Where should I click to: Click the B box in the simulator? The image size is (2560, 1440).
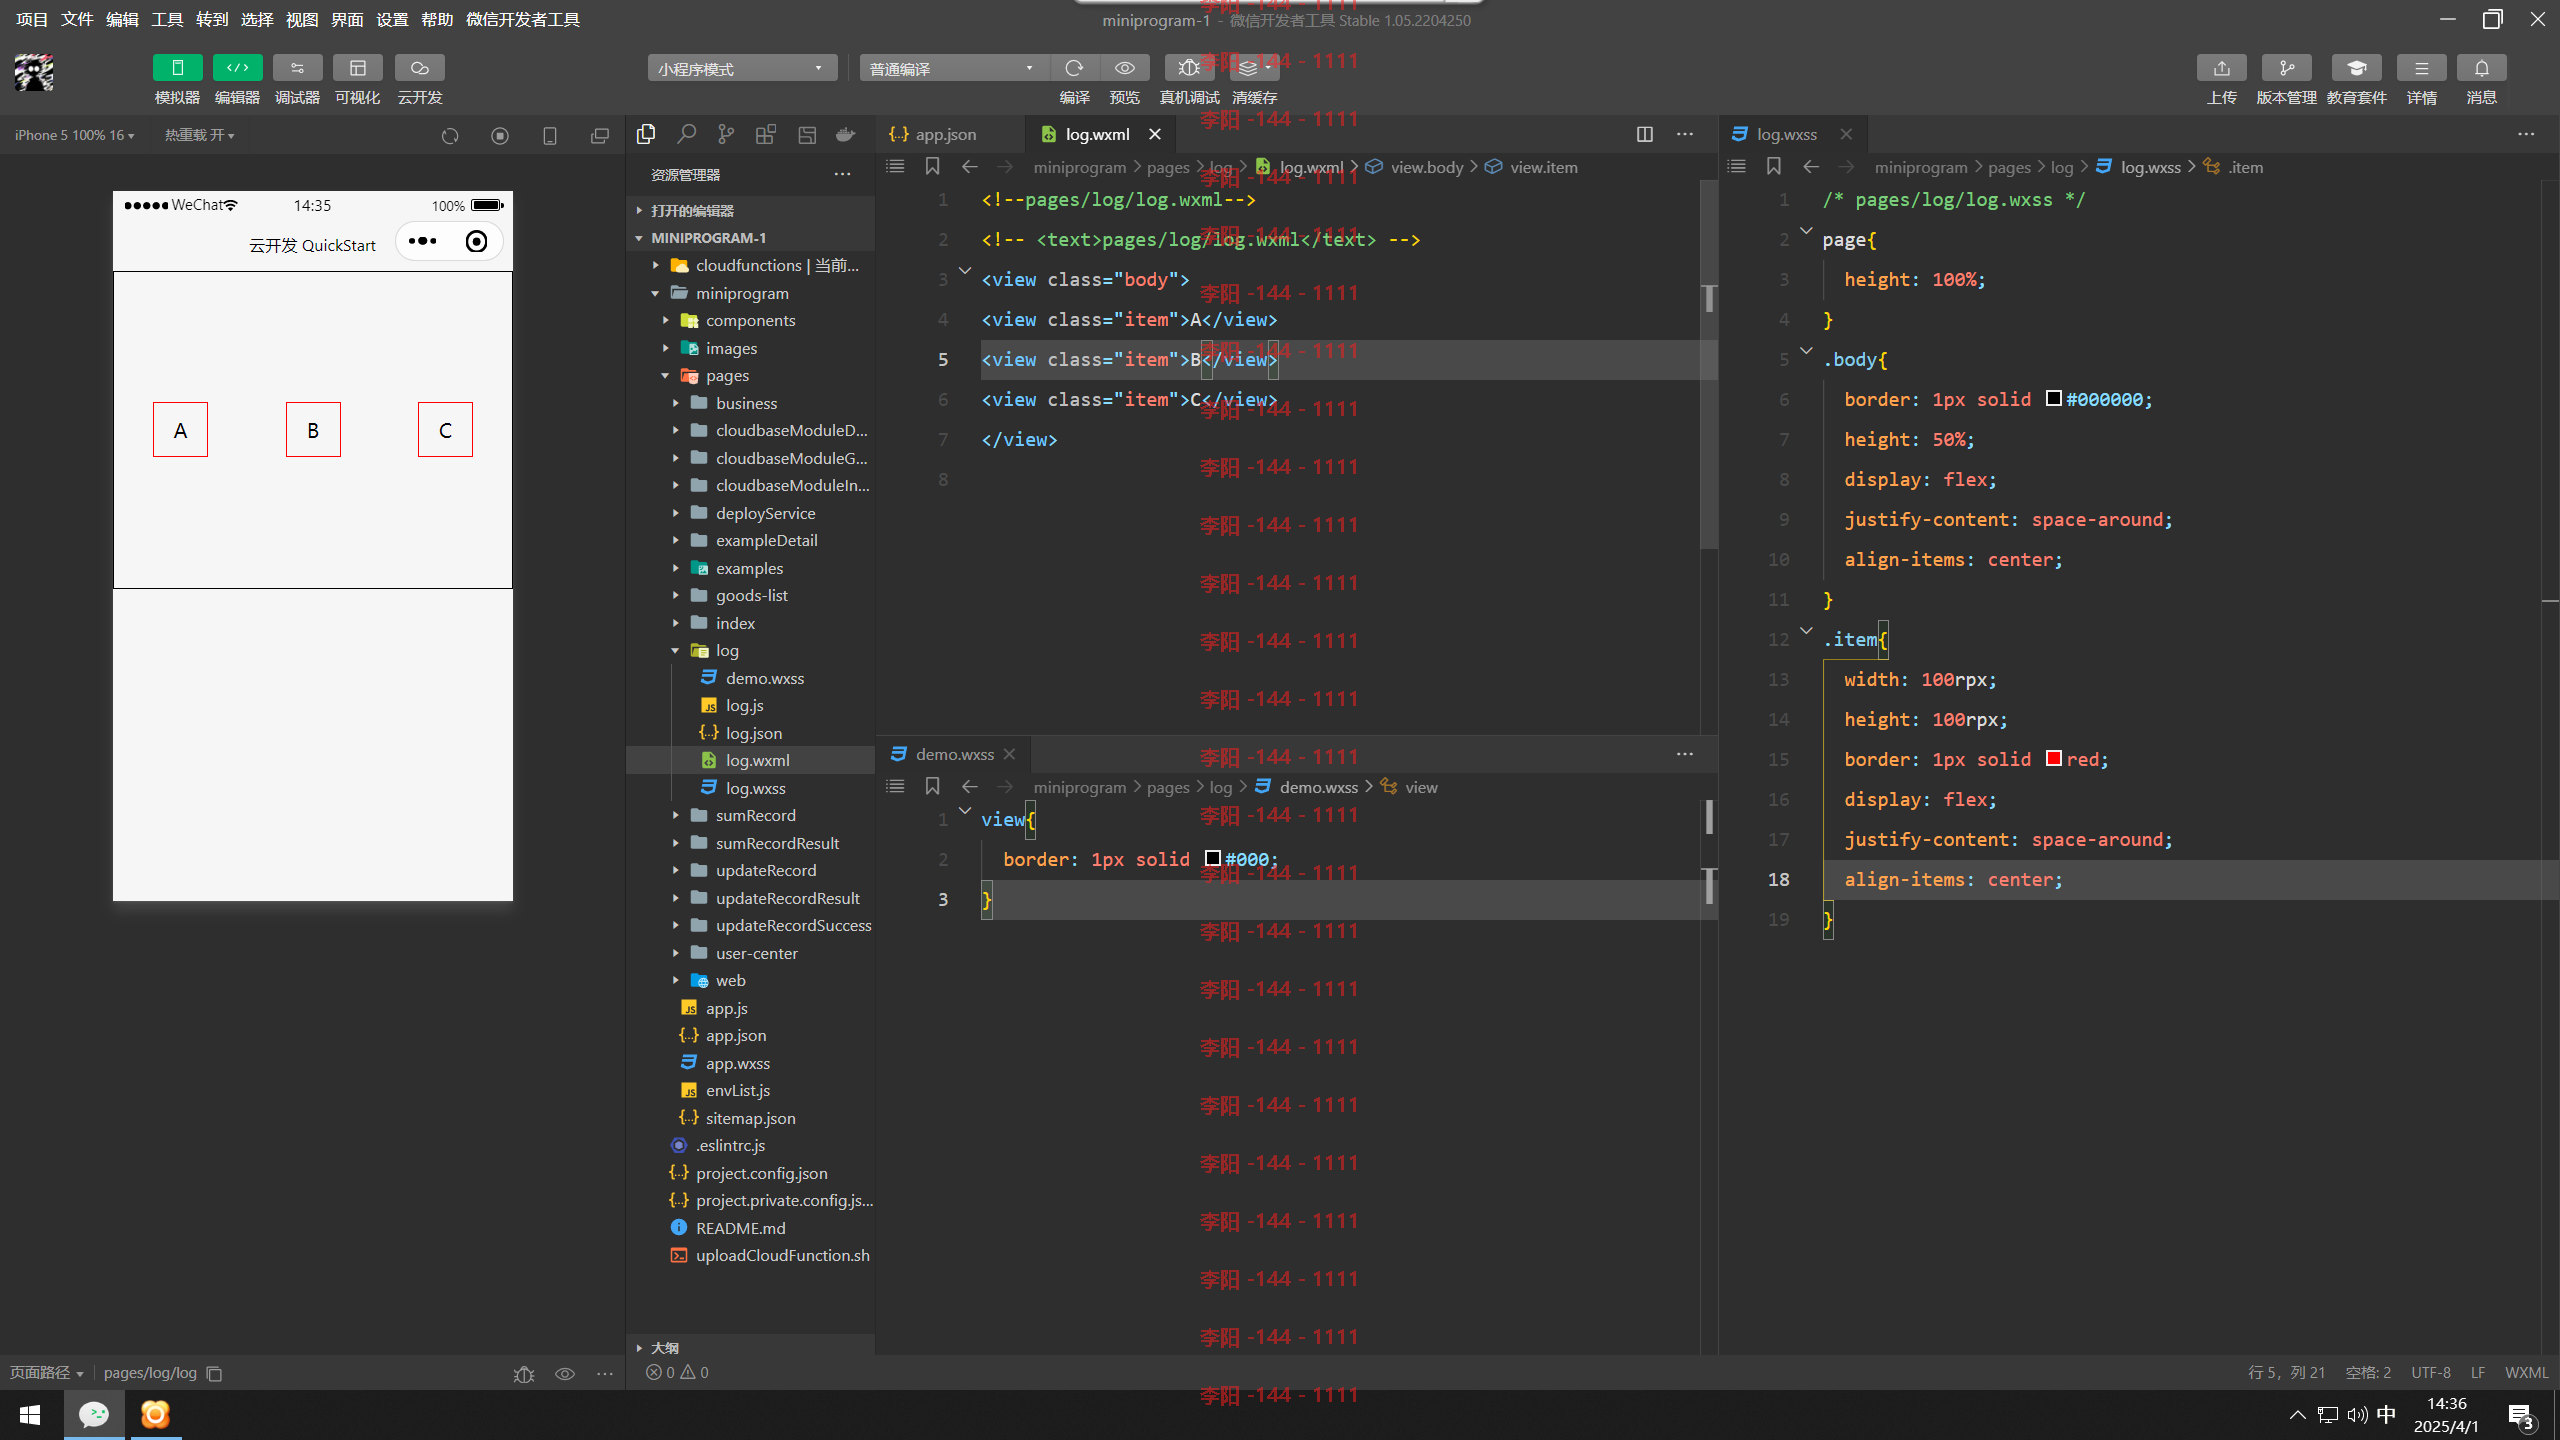click(x=313, y=430)
